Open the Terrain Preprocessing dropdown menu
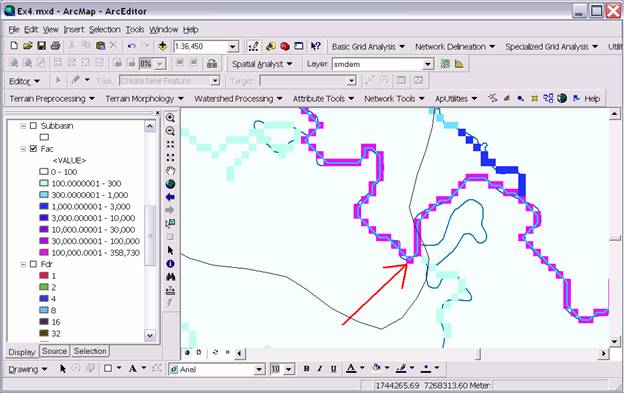This screenshot has width=624, height=393. coord(52,99)
